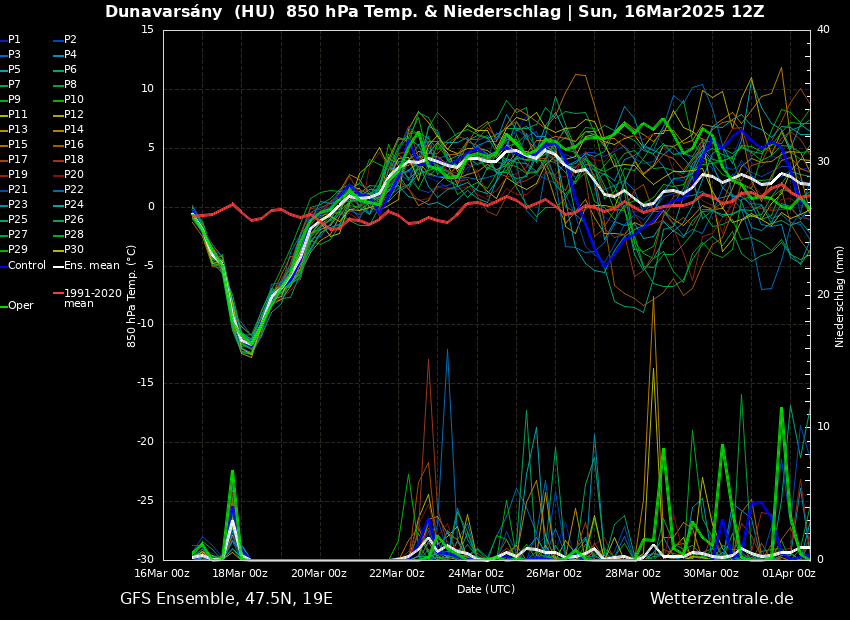
Task: Click the 850 hPa Temp. (°C) axis title
Action: coord(132,295)
